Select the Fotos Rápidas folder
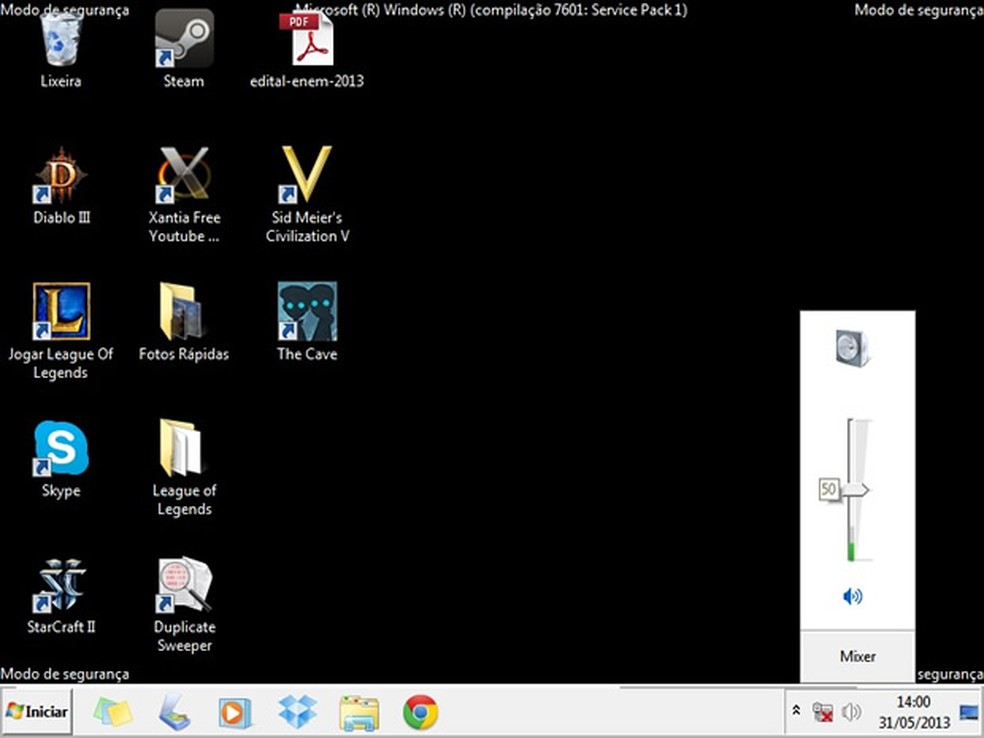 coord(184,323)
